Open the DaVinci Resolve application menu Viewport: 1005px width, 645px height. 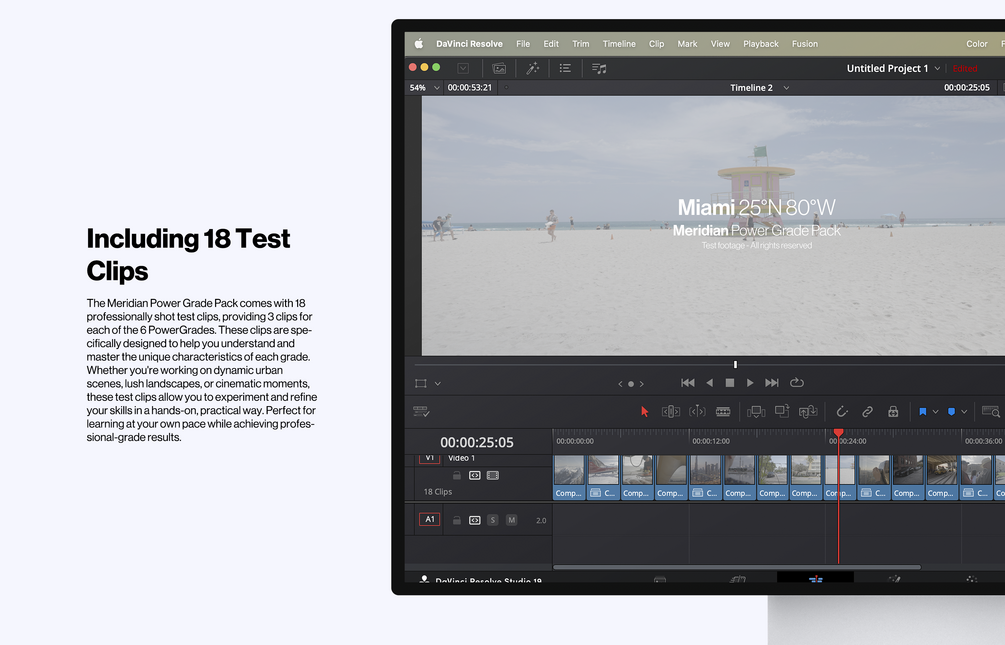point(469,44)
